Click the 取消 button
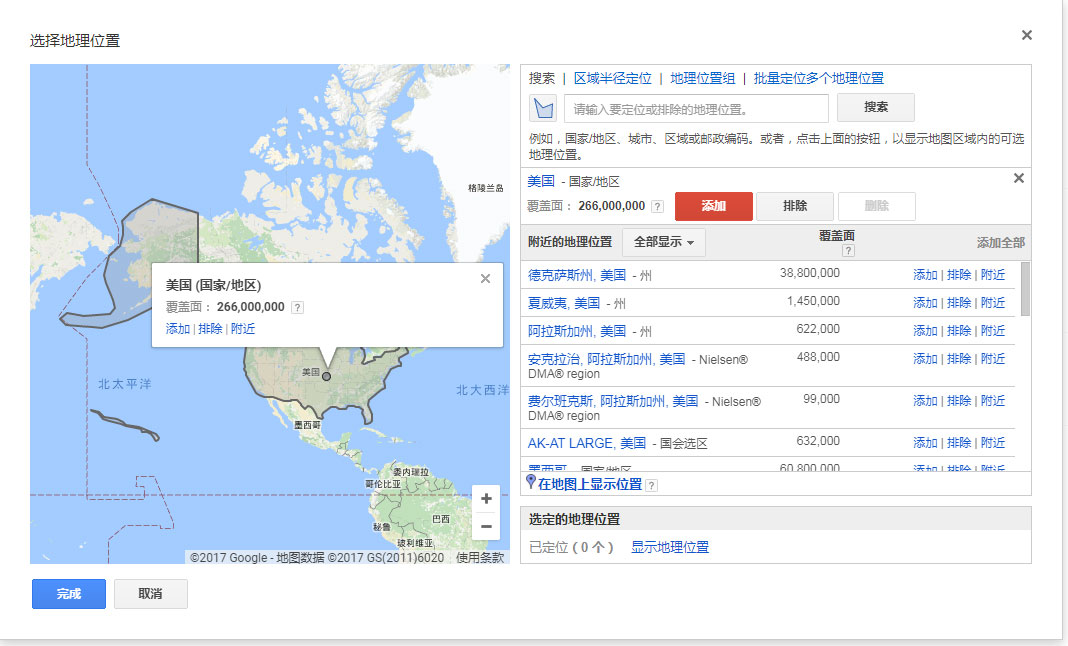1068x646 pixels. point(151,594)
